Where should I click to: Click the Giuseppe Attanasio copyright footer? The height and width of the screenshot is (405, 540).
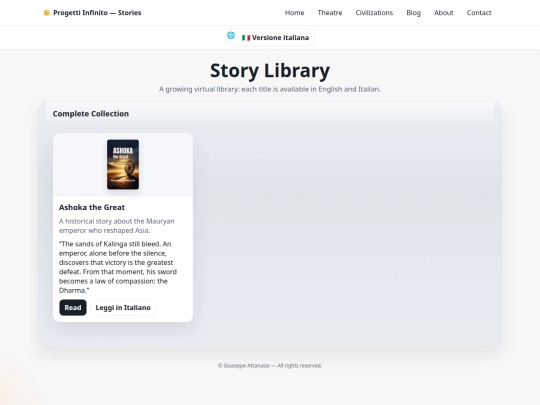click(270, 365)
